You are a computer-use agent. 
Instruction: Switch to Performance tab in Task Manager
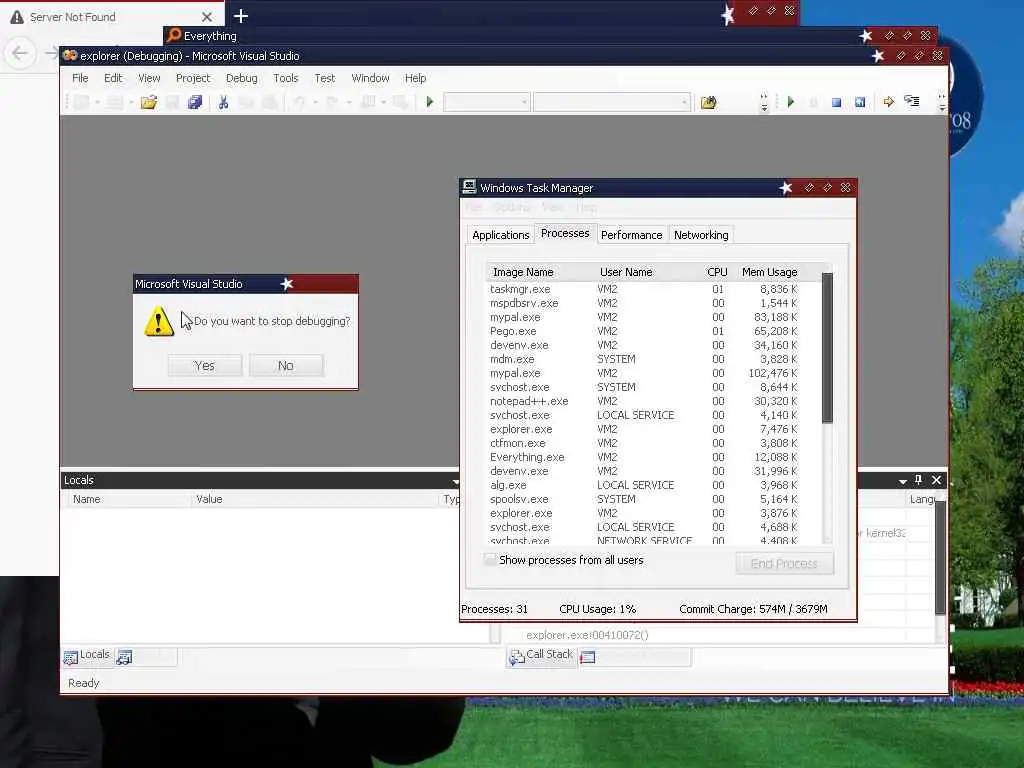(x=632, y=235)
